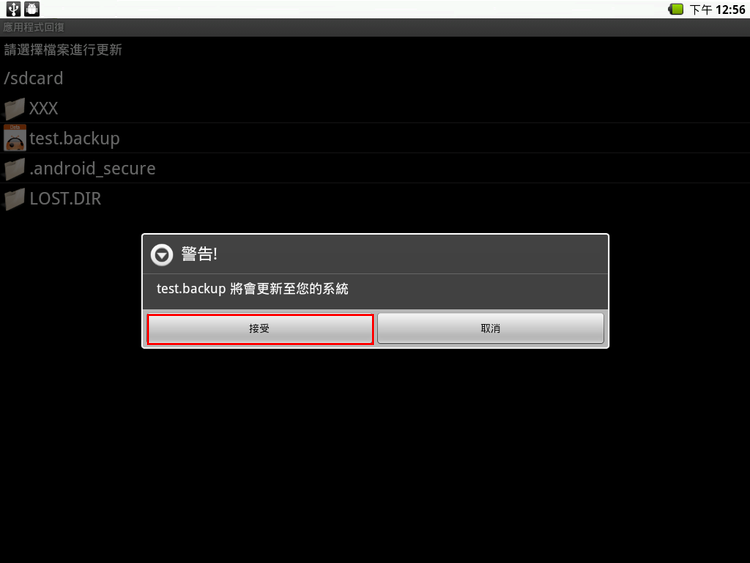Click the 警告! dialog title text
The height and width of the screenshot is (563, 750).
(x=199, y=254)
